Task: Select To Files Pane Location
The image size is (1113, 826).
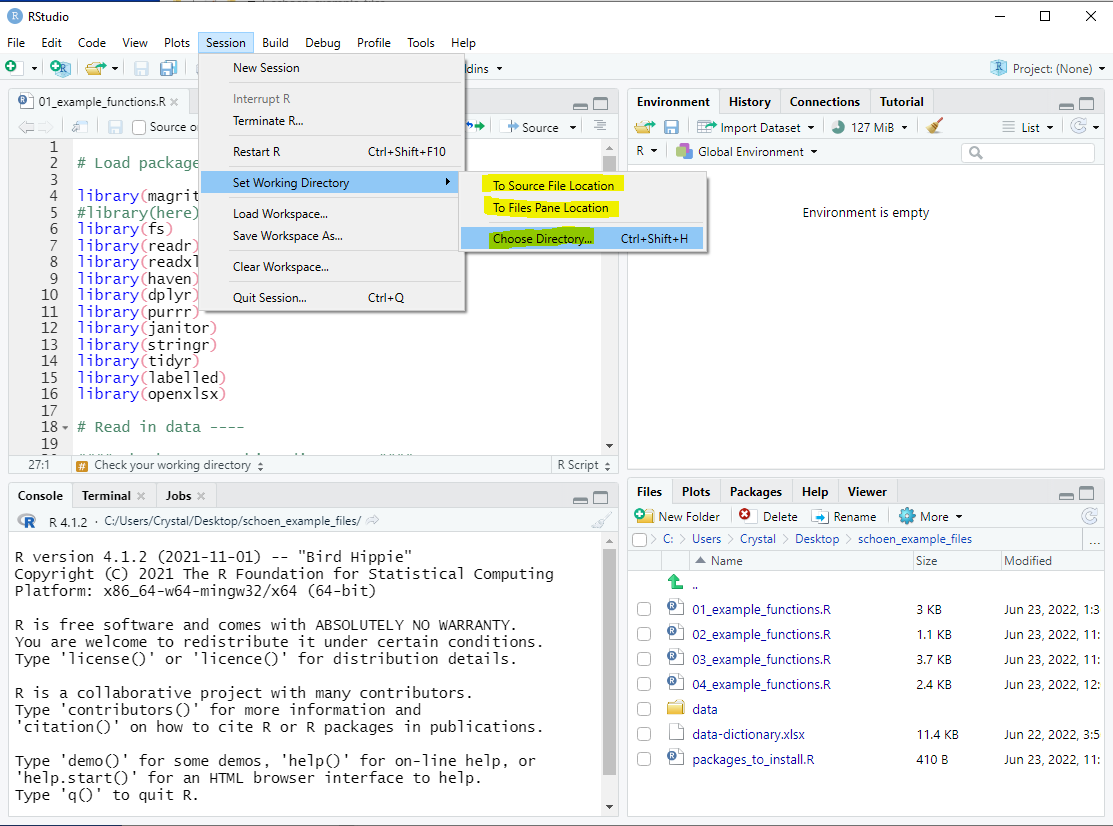Action: tap(551, 208)
